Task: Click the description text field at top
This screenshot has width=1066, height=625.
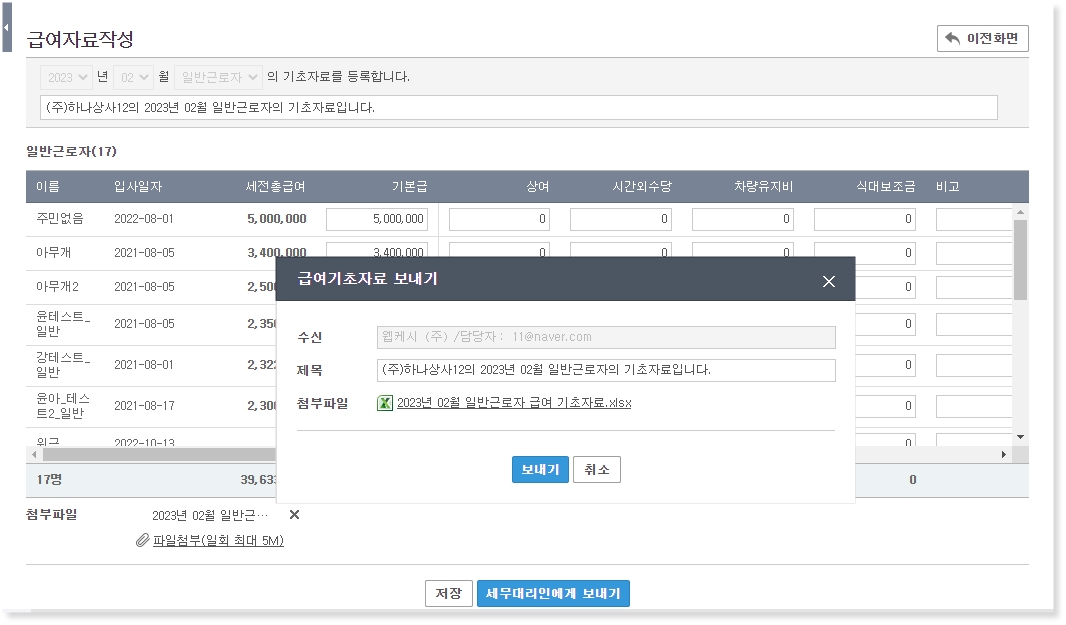Action: (x=518, y=108)
